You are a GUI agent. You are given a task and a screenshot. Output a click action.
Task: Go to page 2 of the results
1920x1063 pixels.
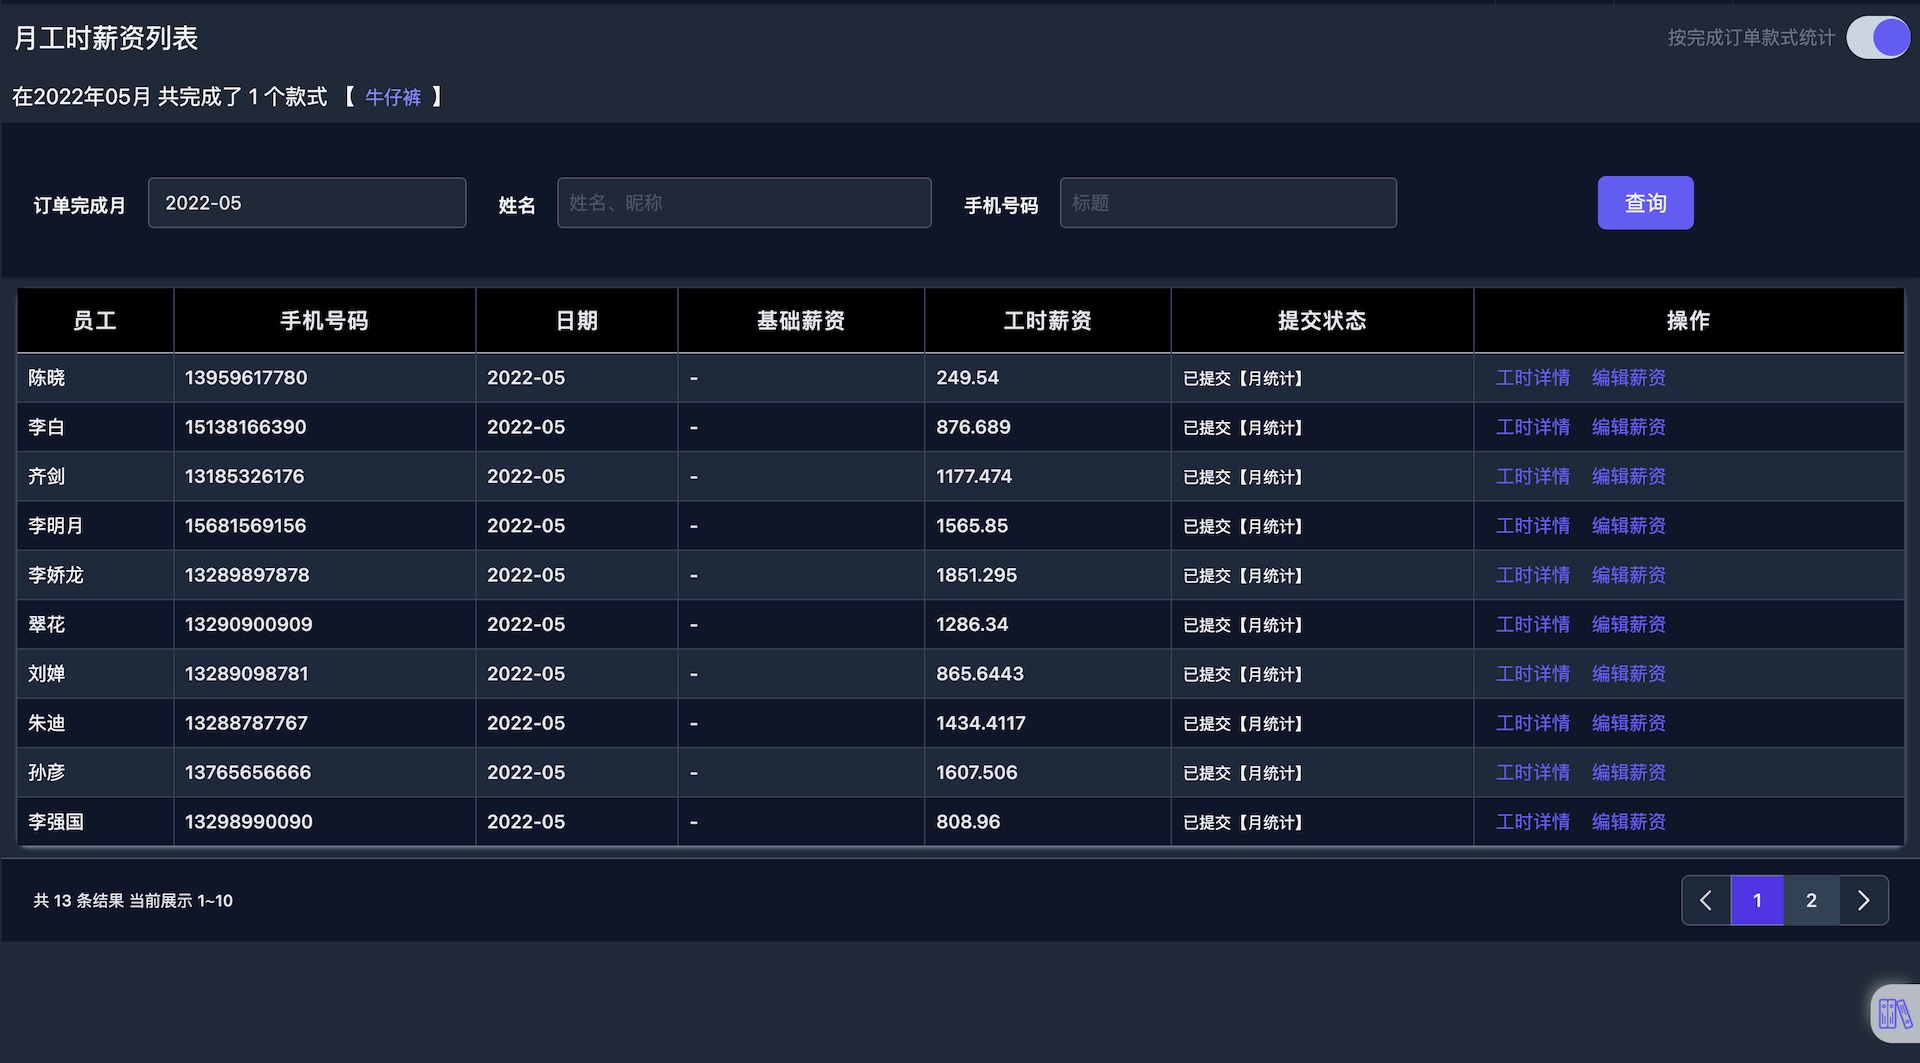click(x=1810, y=900)
